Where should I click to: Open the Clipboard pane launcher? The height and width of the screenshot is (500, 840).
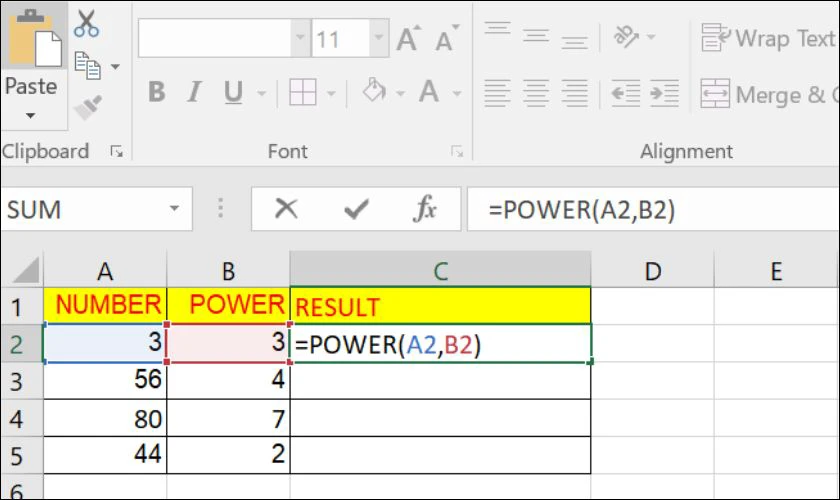(x=116, y=152)
